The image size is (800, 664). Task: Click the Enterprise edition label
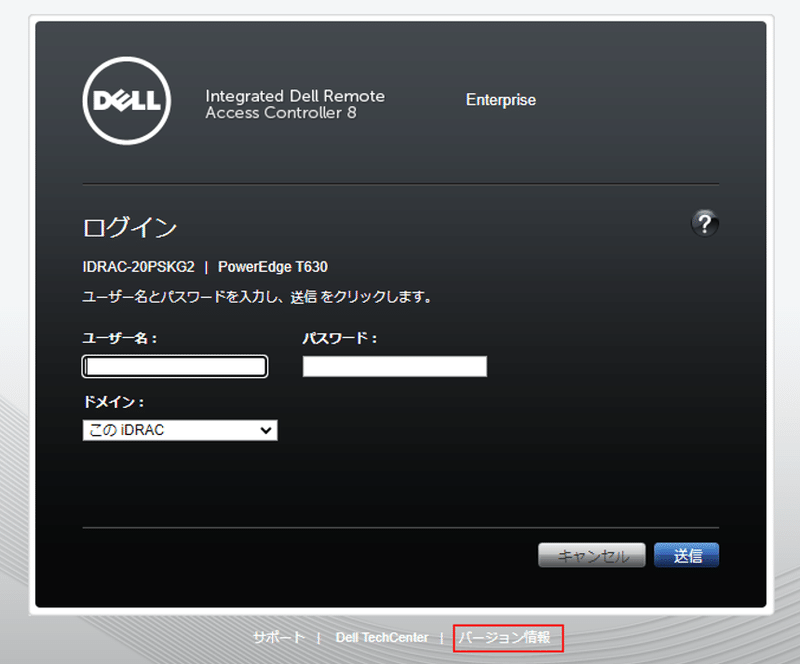click(x=500, y=100)
